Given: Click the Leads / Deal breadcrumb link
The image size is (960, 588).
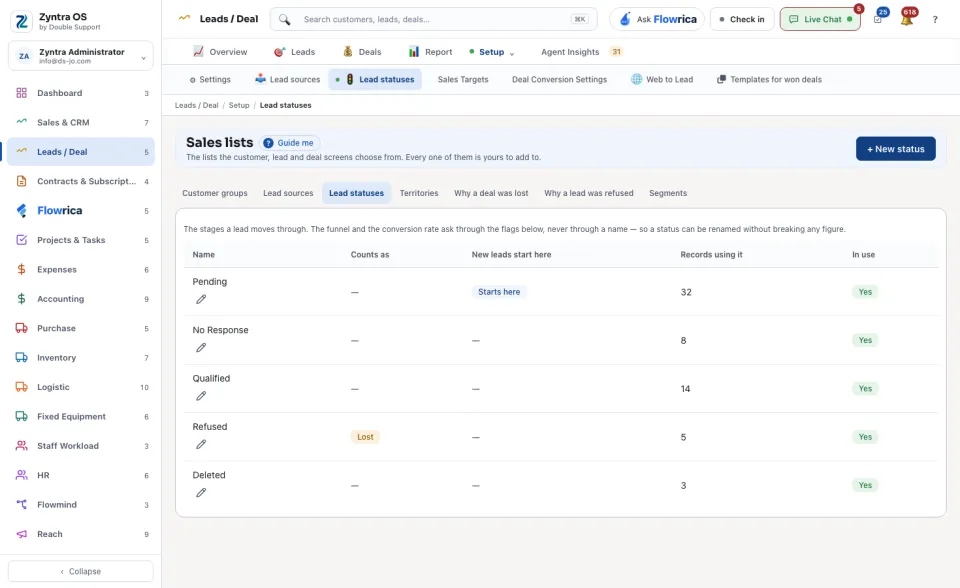Looking at the screenshot, I should [x=197, y=105].
